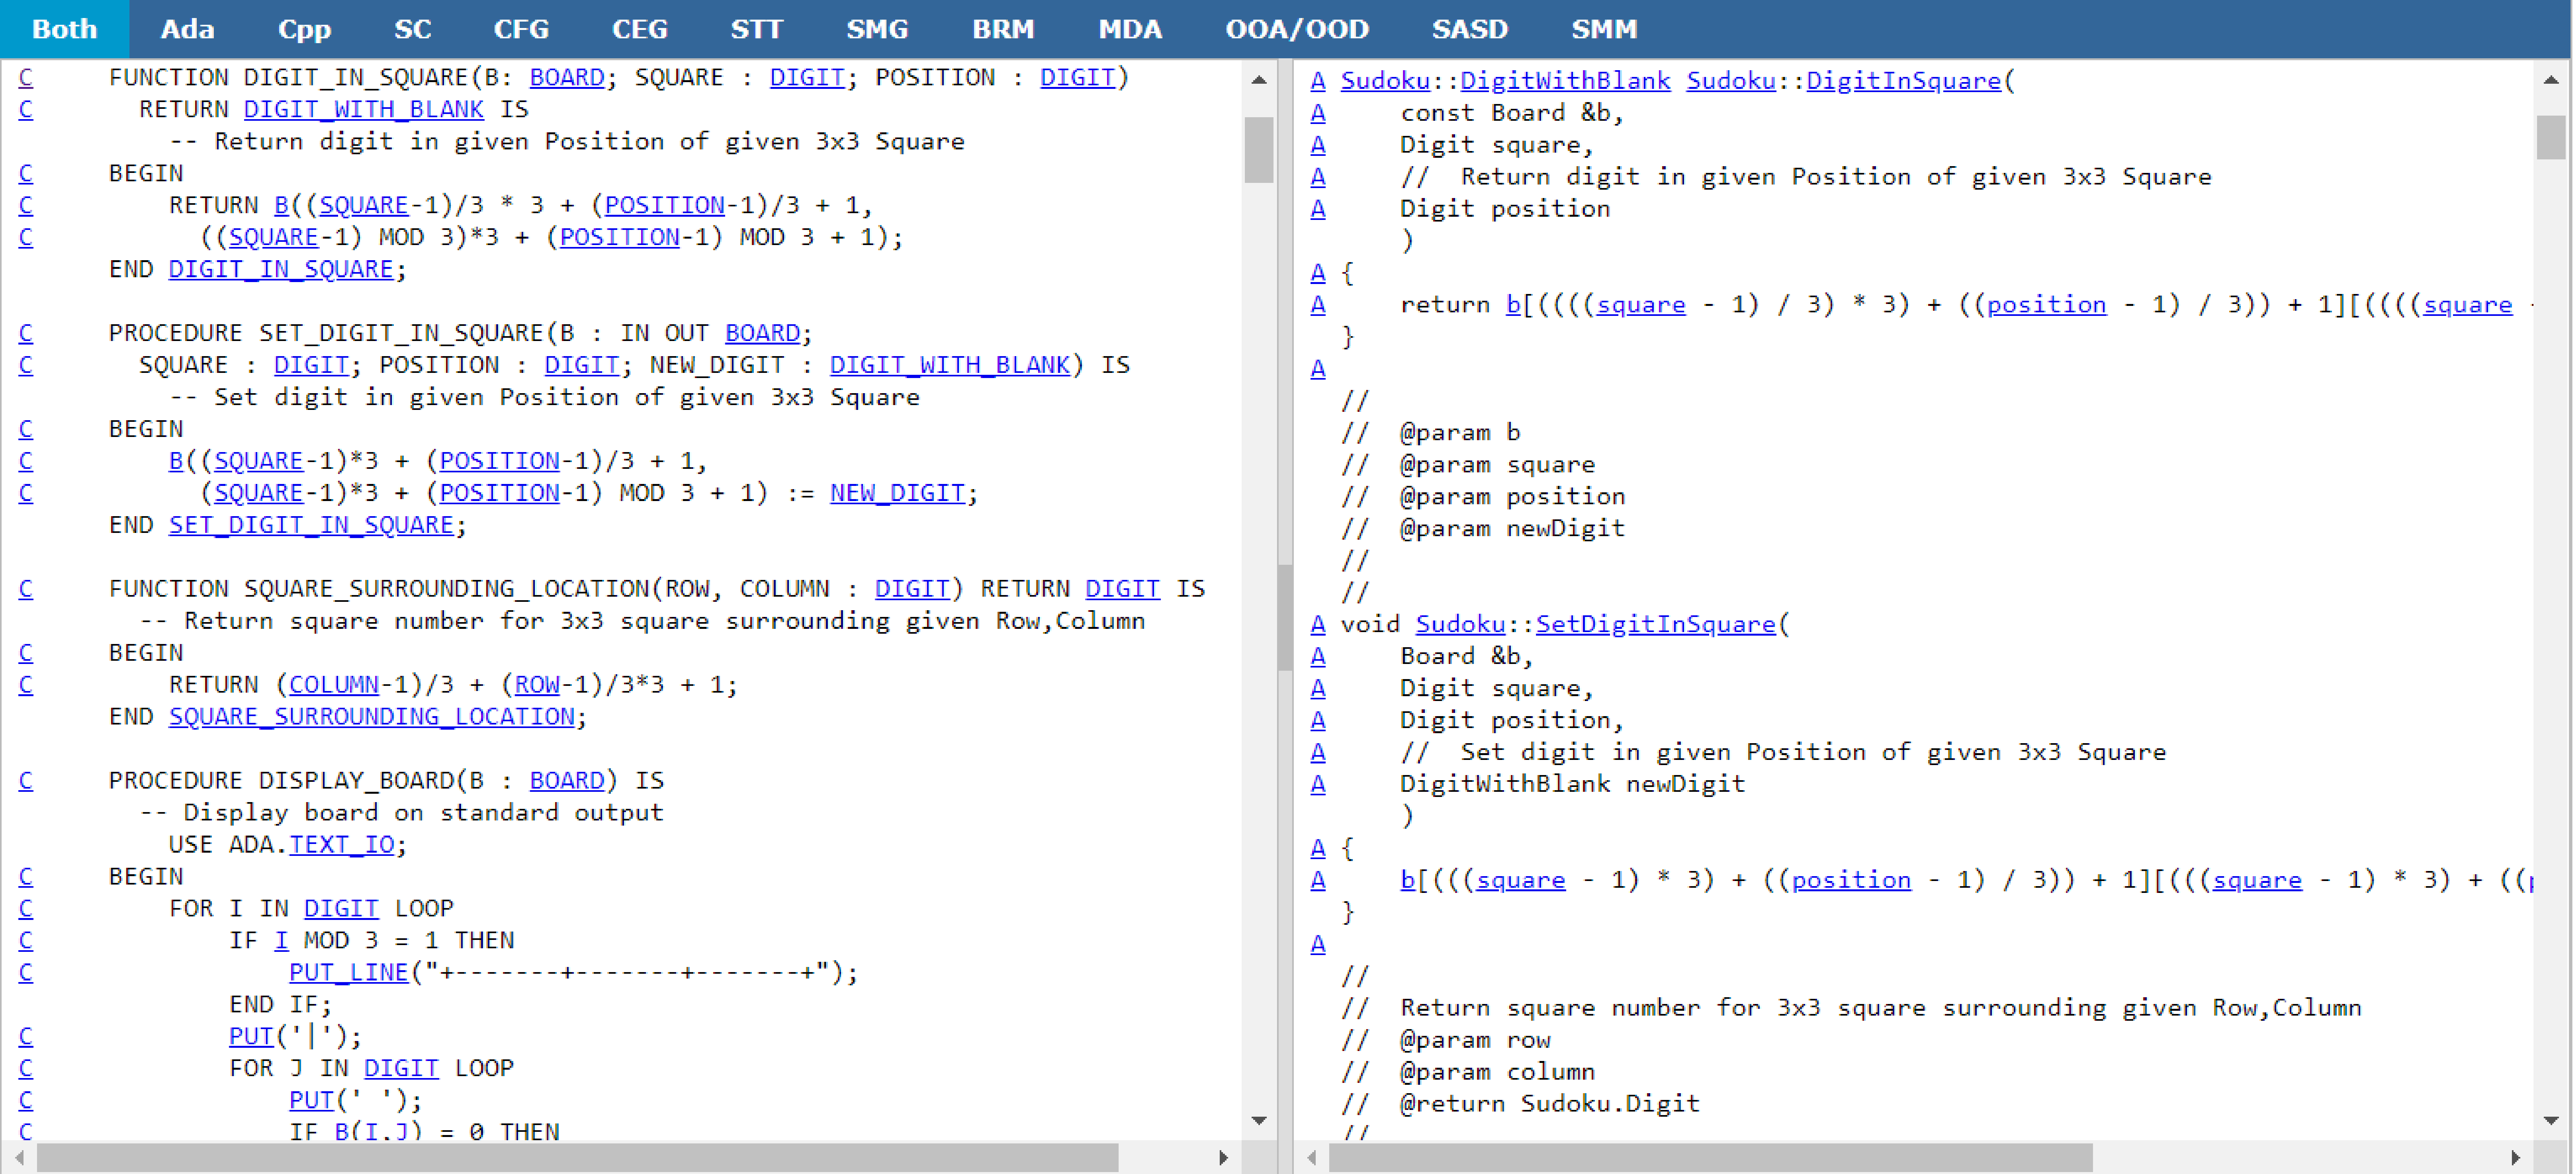Viewport: 2576px width, 1174px height.
Task: Click A link beside void Sudoku::SetDigitInSquare
Action: coord(1318,625)
